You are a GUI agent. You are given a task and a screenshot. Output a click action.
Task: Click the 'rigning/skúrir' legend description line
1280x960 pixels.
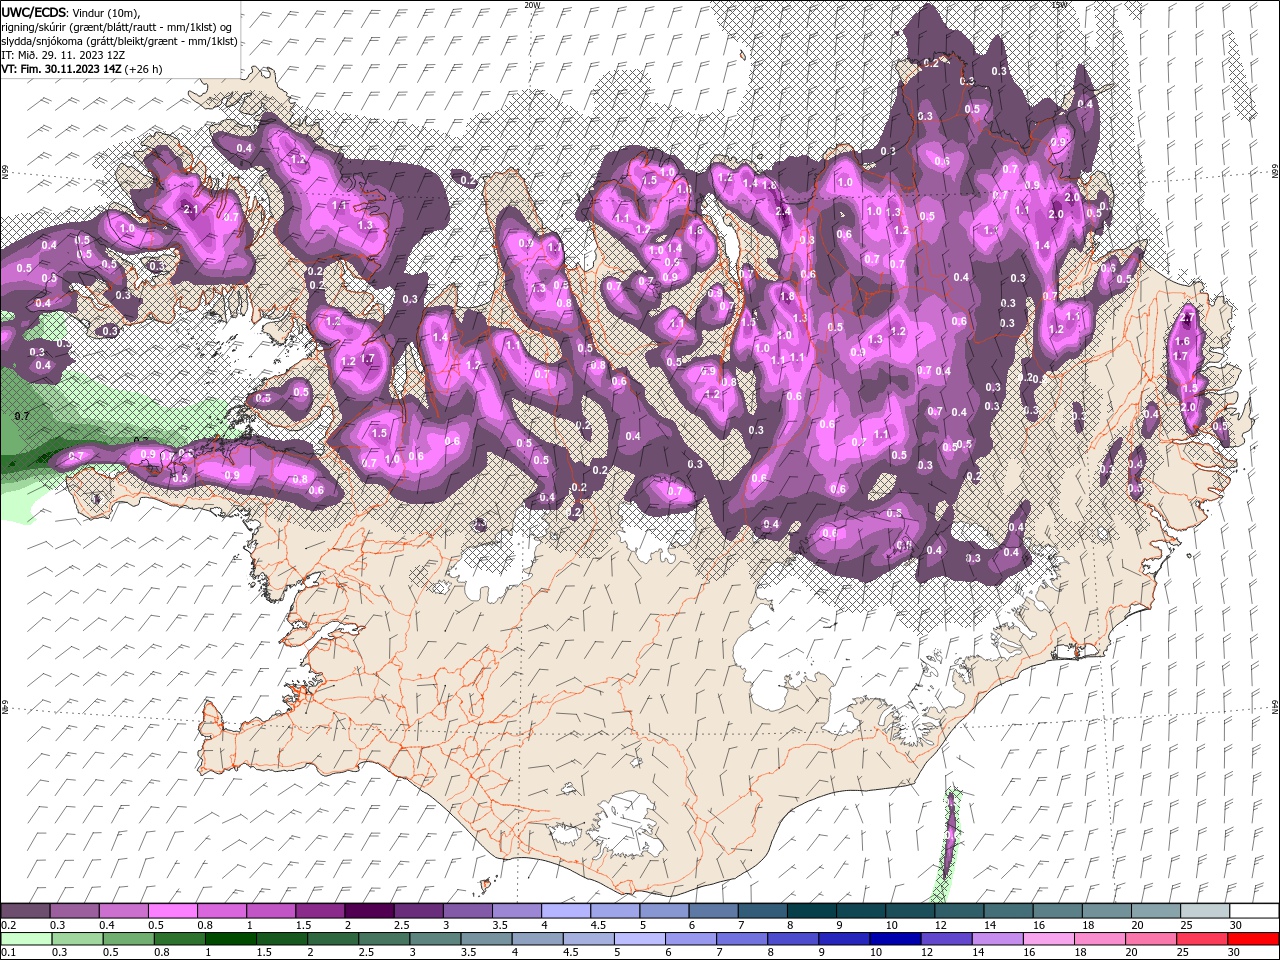tap(118, 27)
